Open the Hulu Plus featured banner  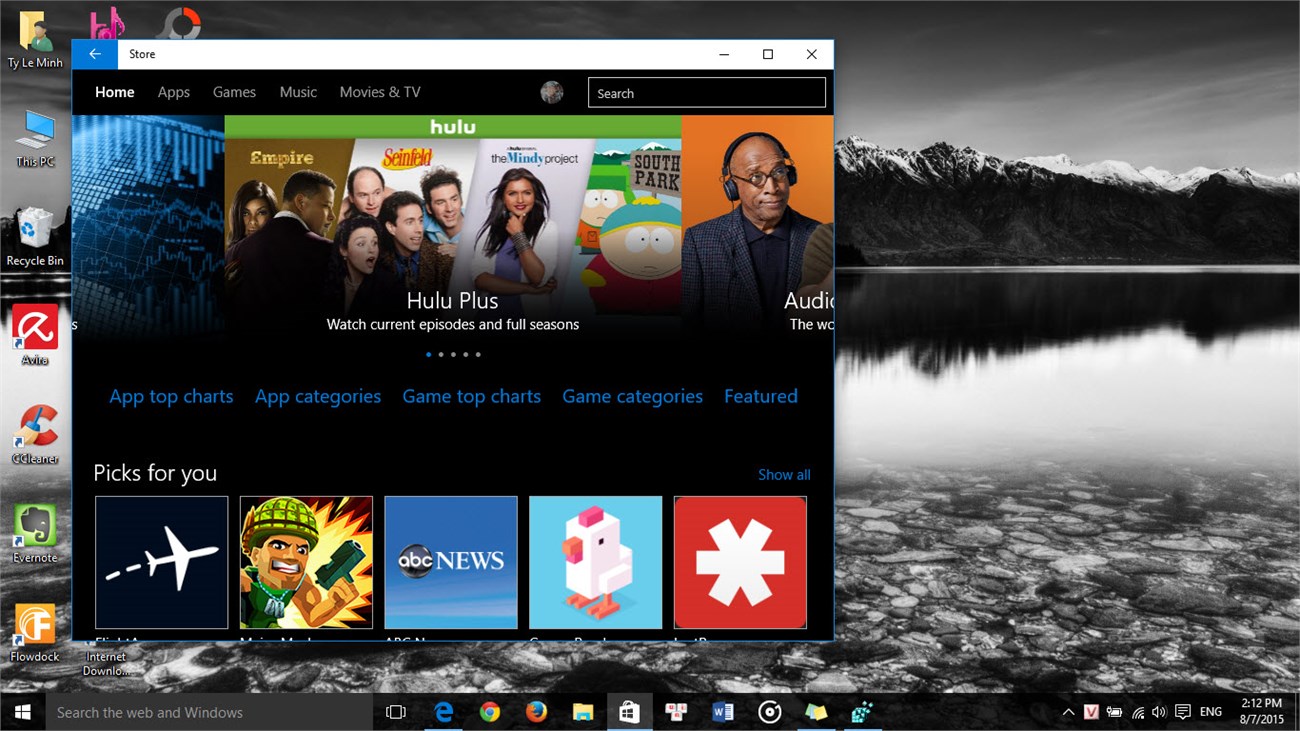453,228
